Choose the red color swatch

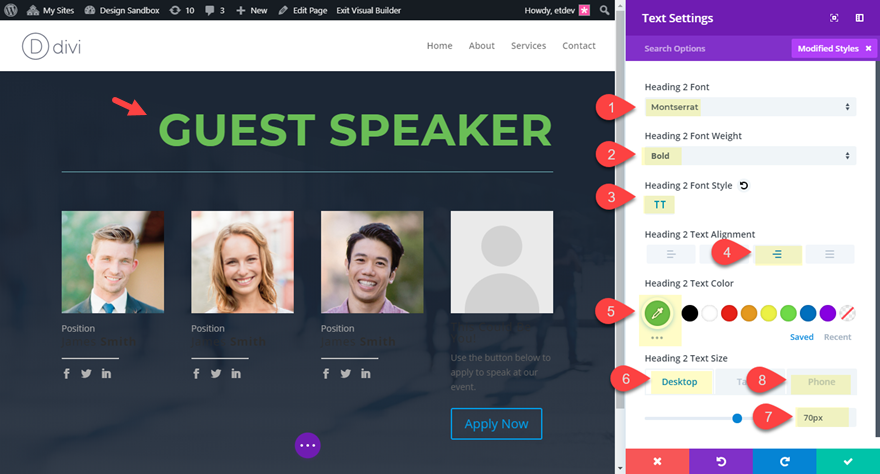(729, 313)
